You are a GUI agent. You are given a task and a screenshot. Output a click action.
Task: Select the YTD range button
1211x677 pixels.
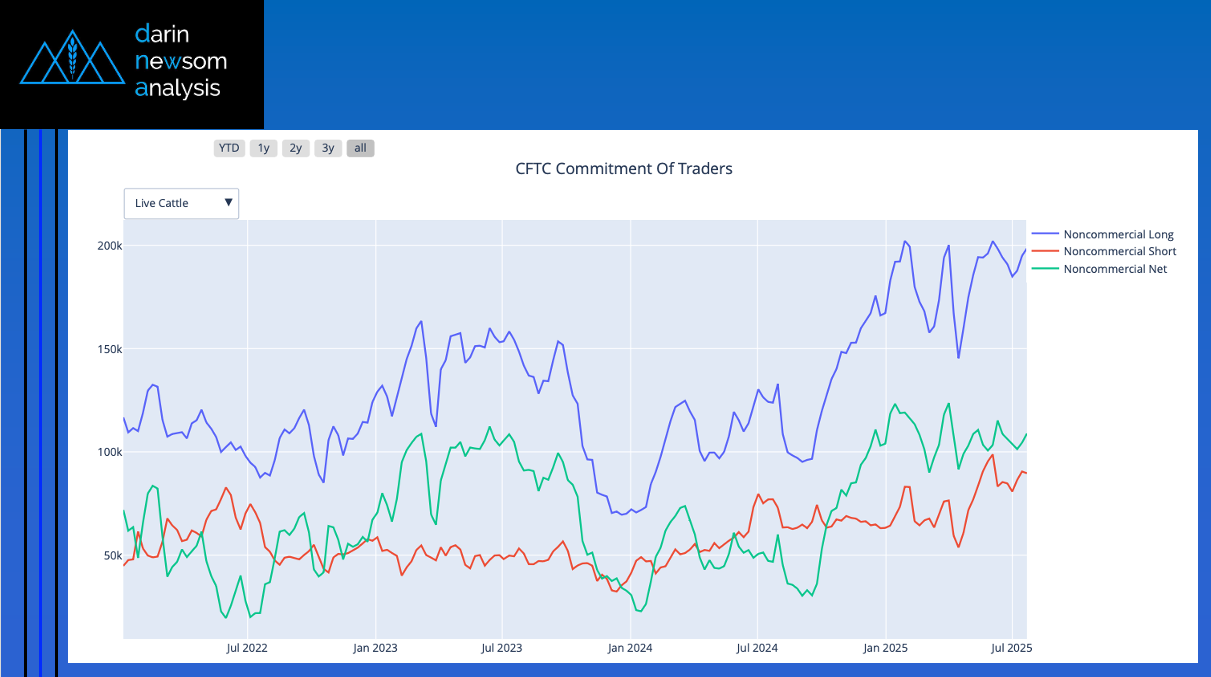click(229, 148)
